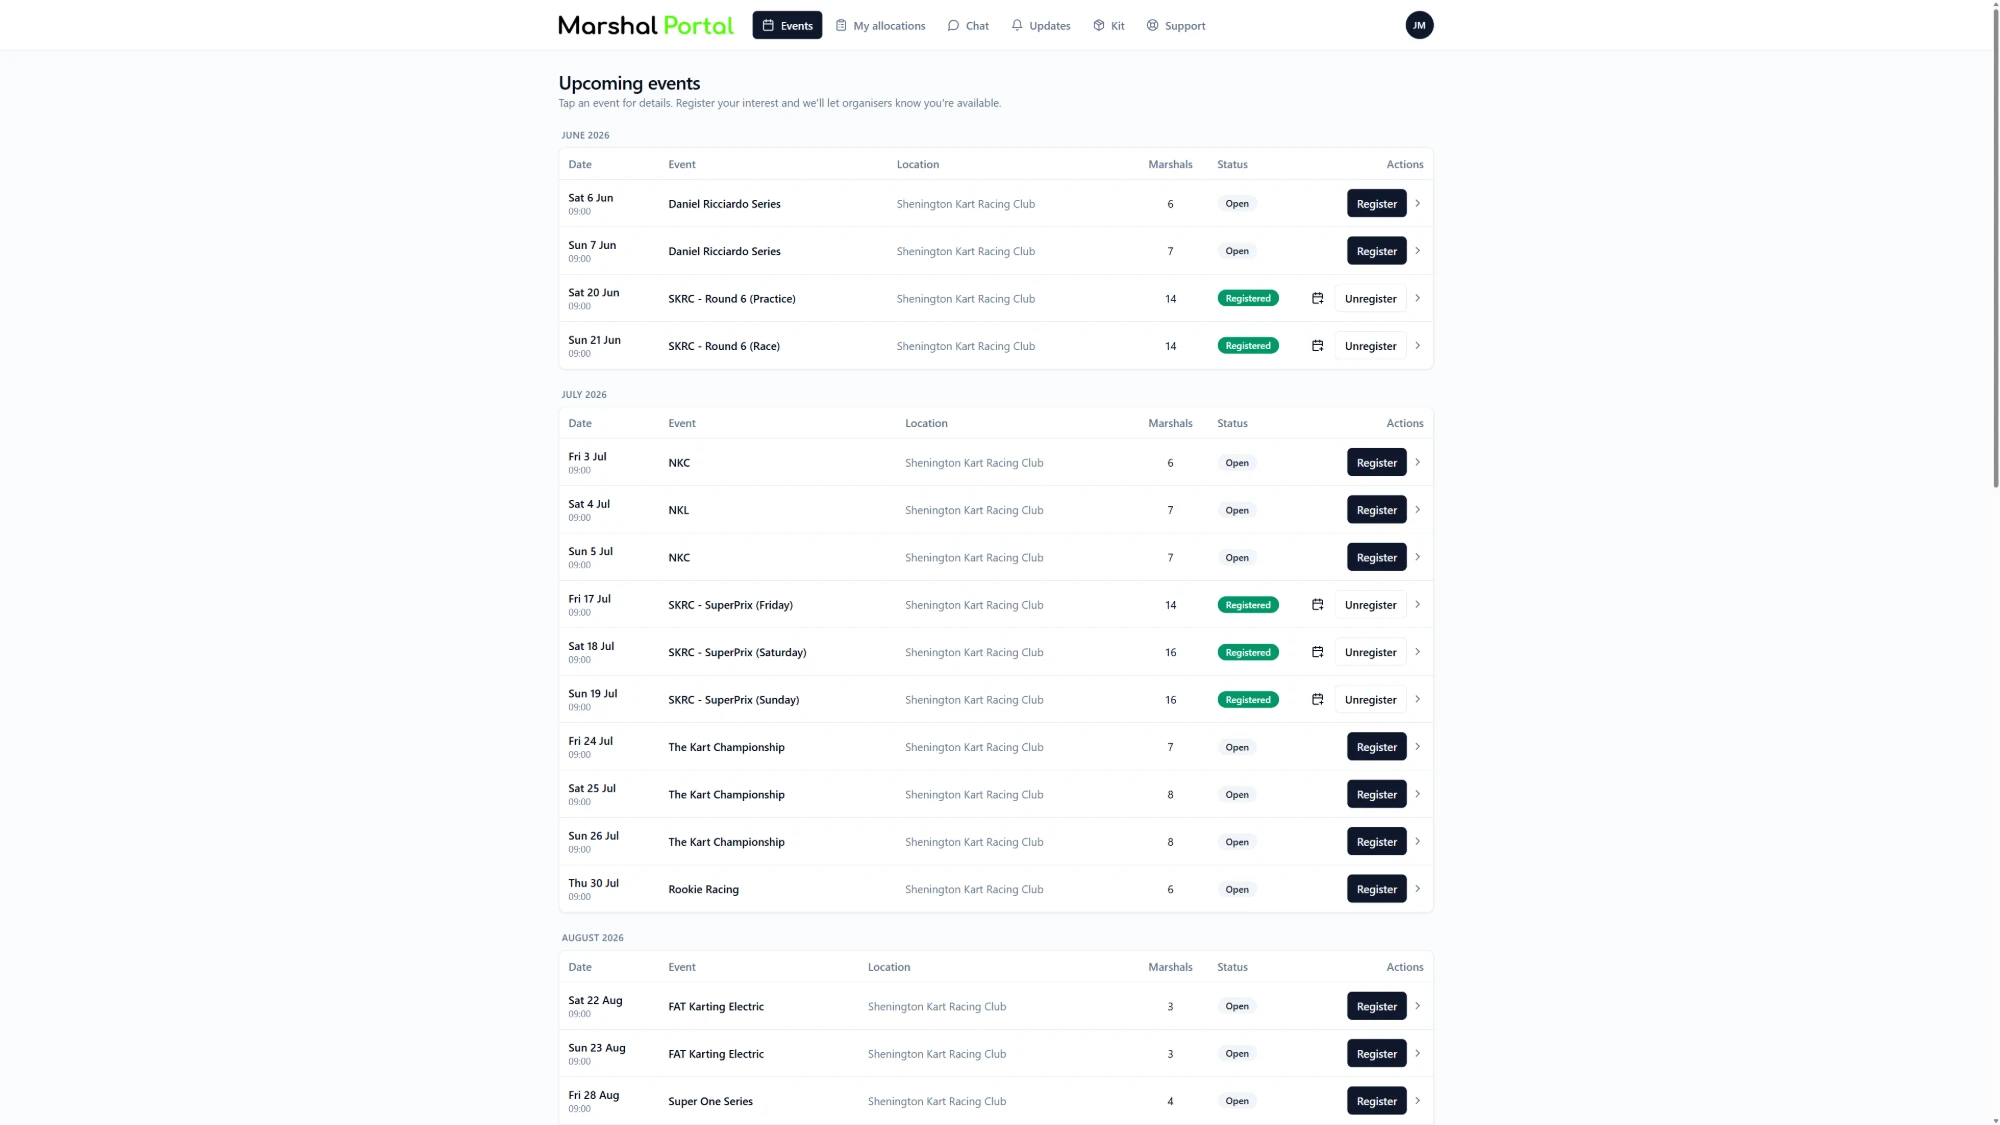
Task: Expand Super One Series row chevron
Action: click(x=1417, y=1101)
